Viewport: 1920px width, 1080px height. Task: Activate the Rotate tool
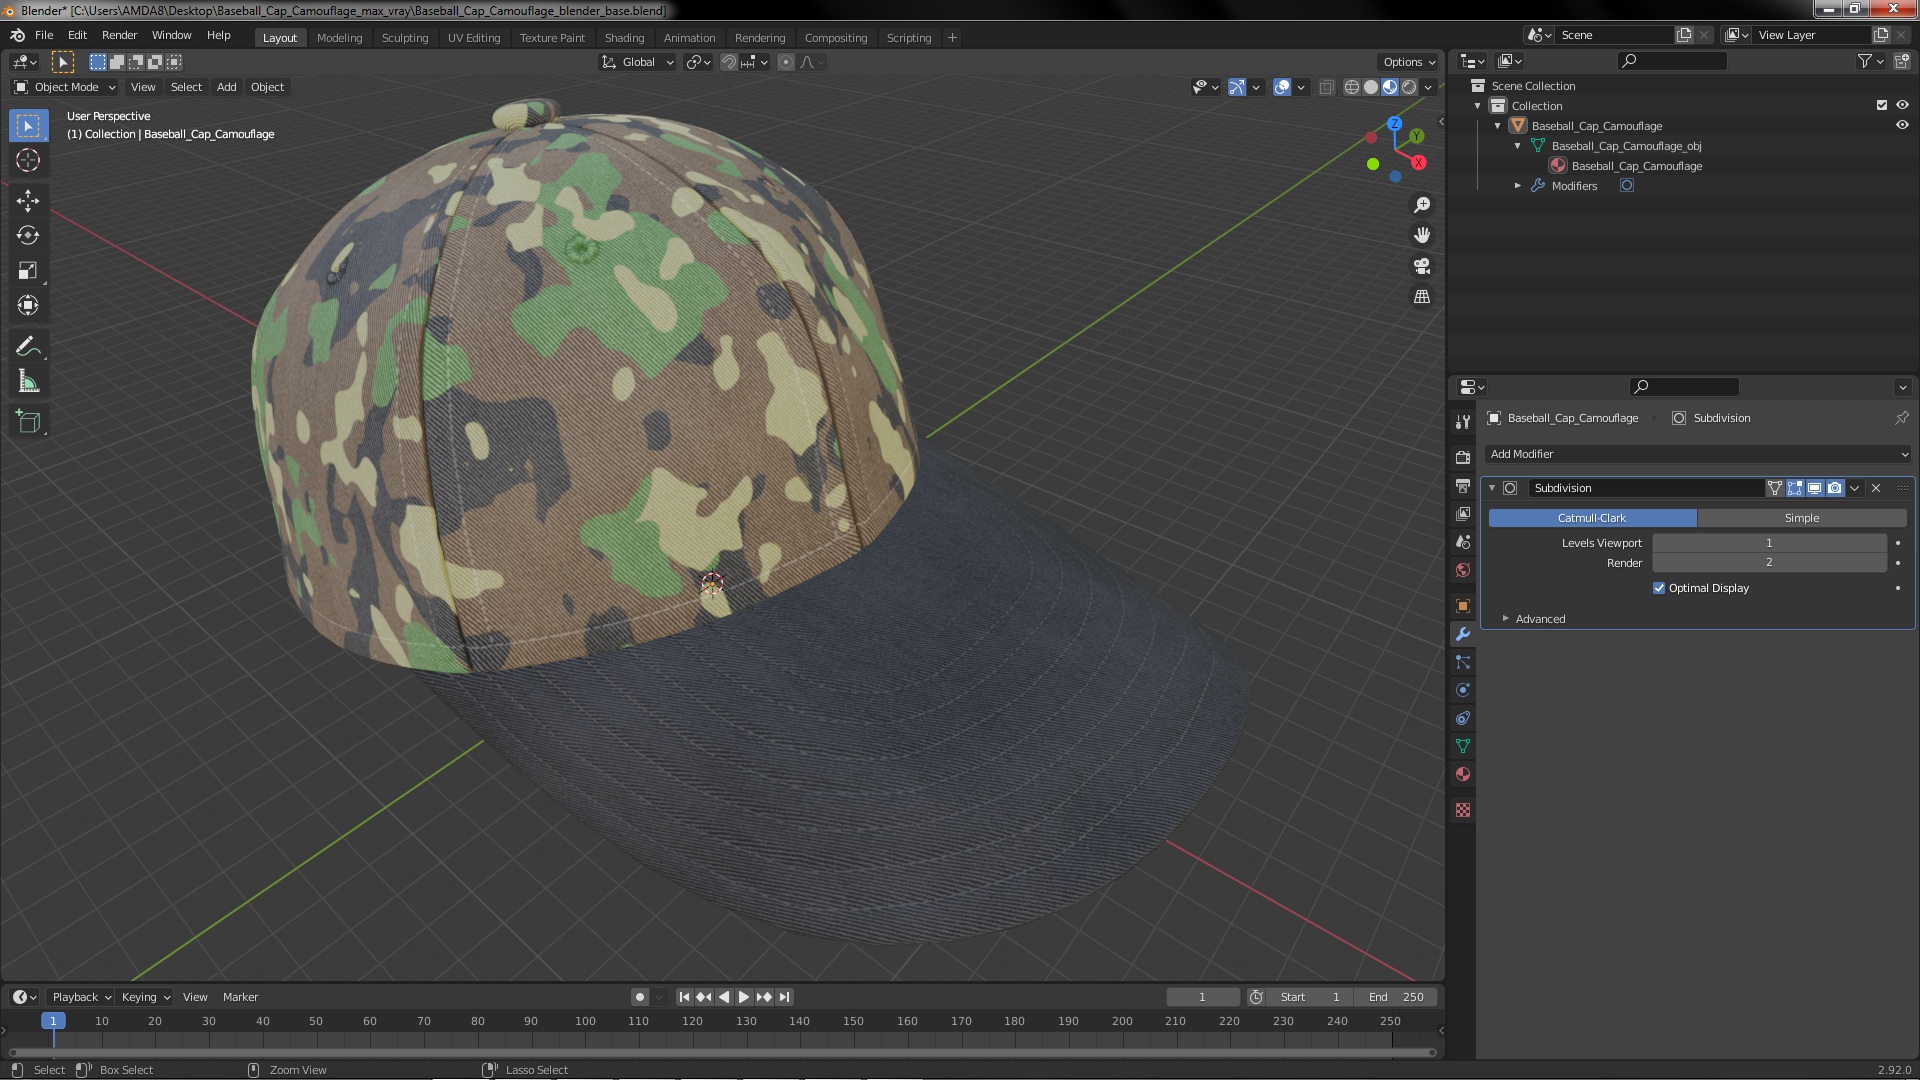point(28,235)
